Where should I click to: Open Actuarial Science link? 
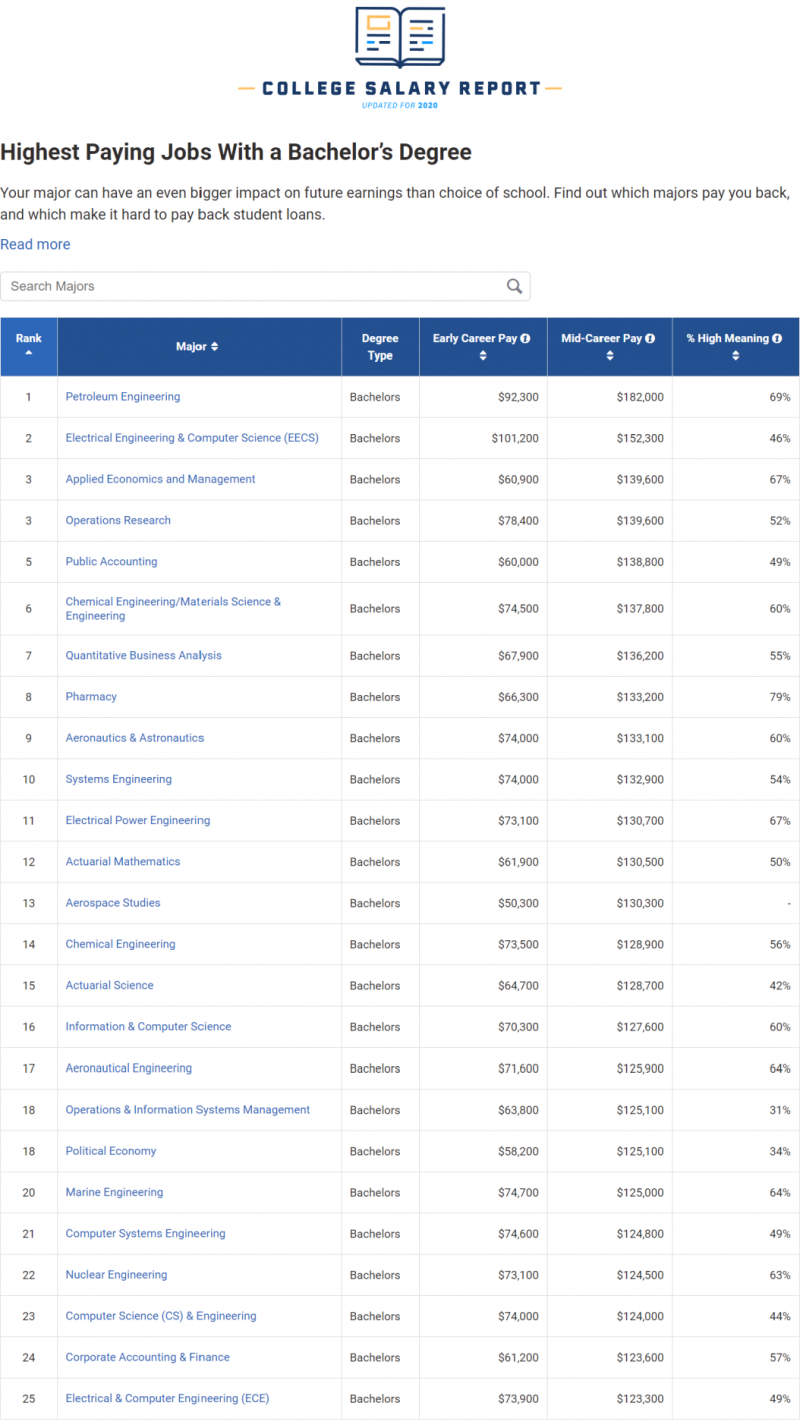coord(109,985)
